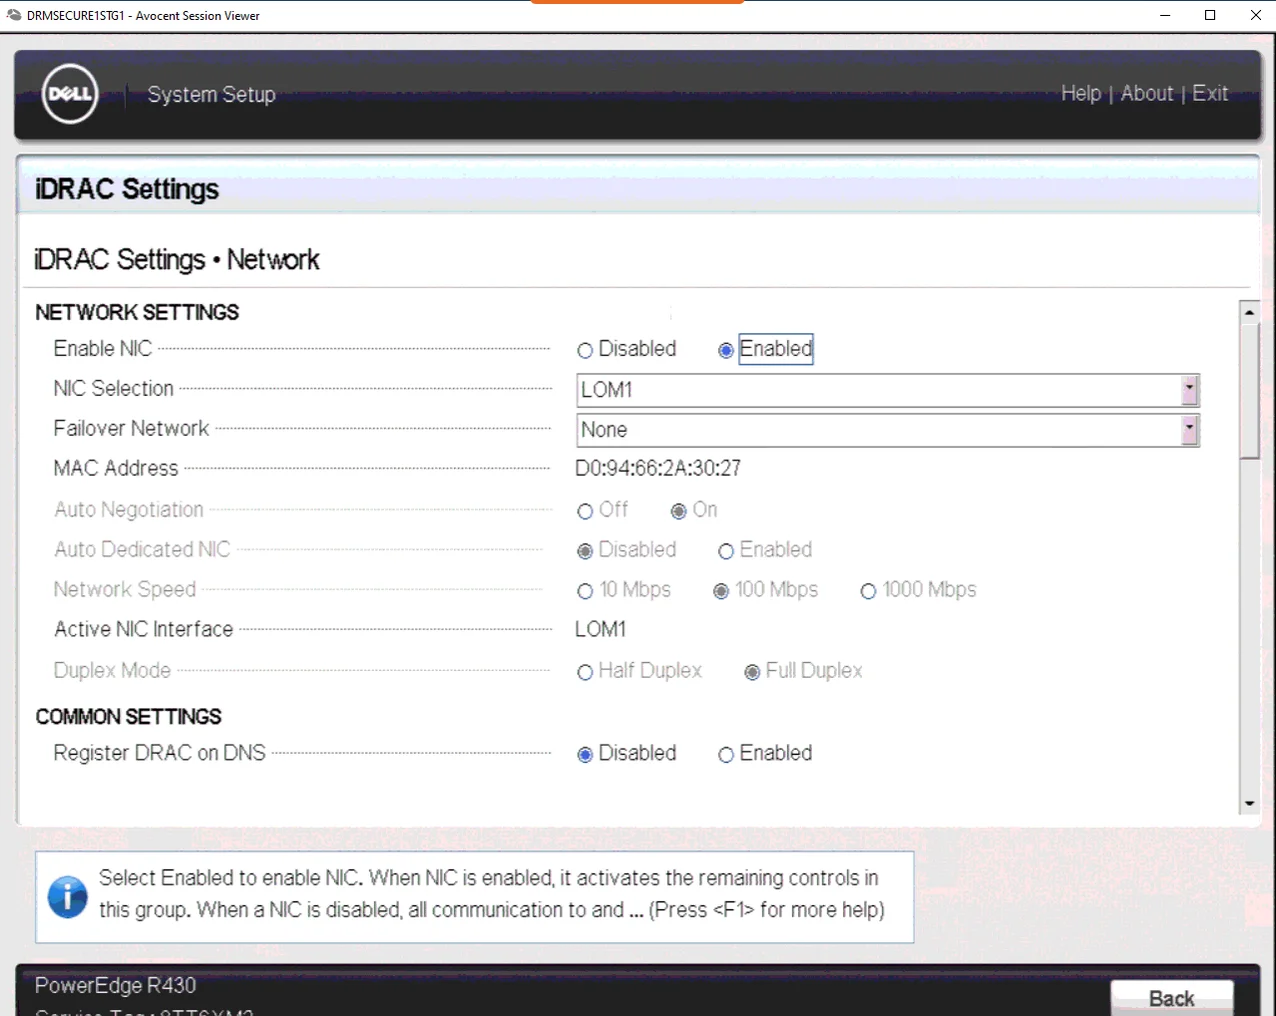Click the Exit link
Screen dimensions: 1276x1016
click(1210, 93)
